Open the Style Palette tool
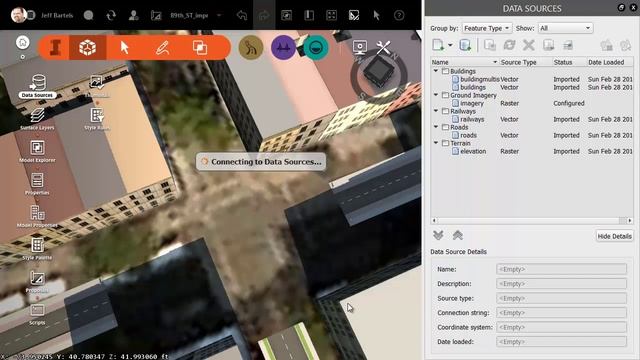Screen dimensions: 640x360 [x=37, y=245]
